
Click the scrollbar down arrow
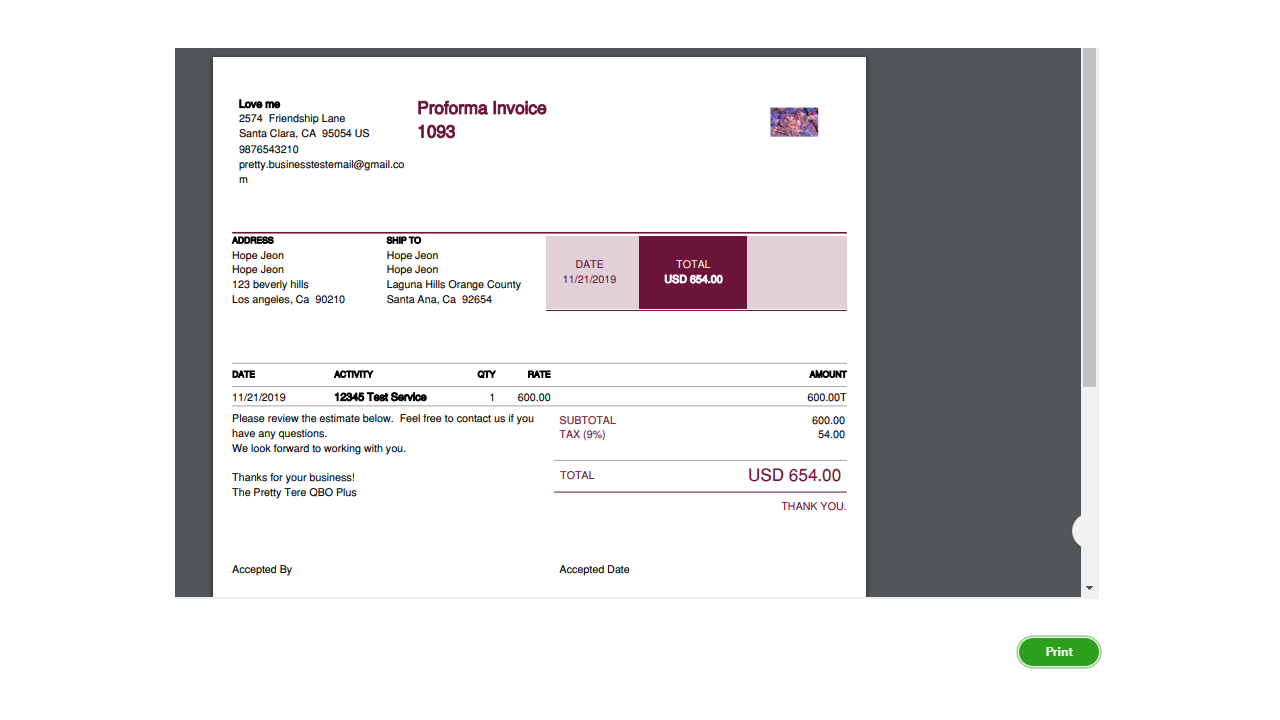tap(1090, 588)
